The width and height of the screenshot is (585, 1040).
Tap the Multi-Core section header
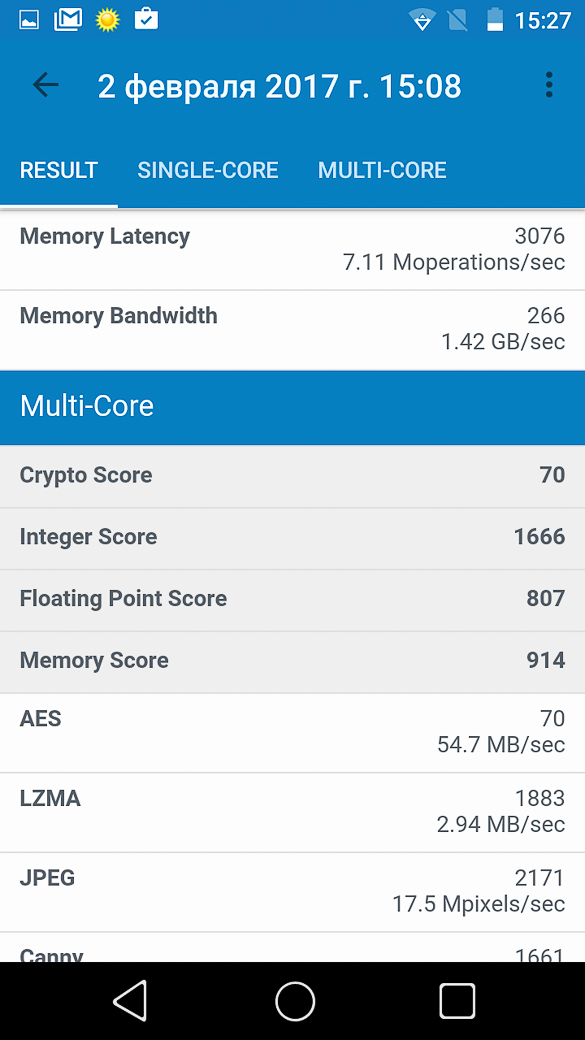click(x=292, y=407)
